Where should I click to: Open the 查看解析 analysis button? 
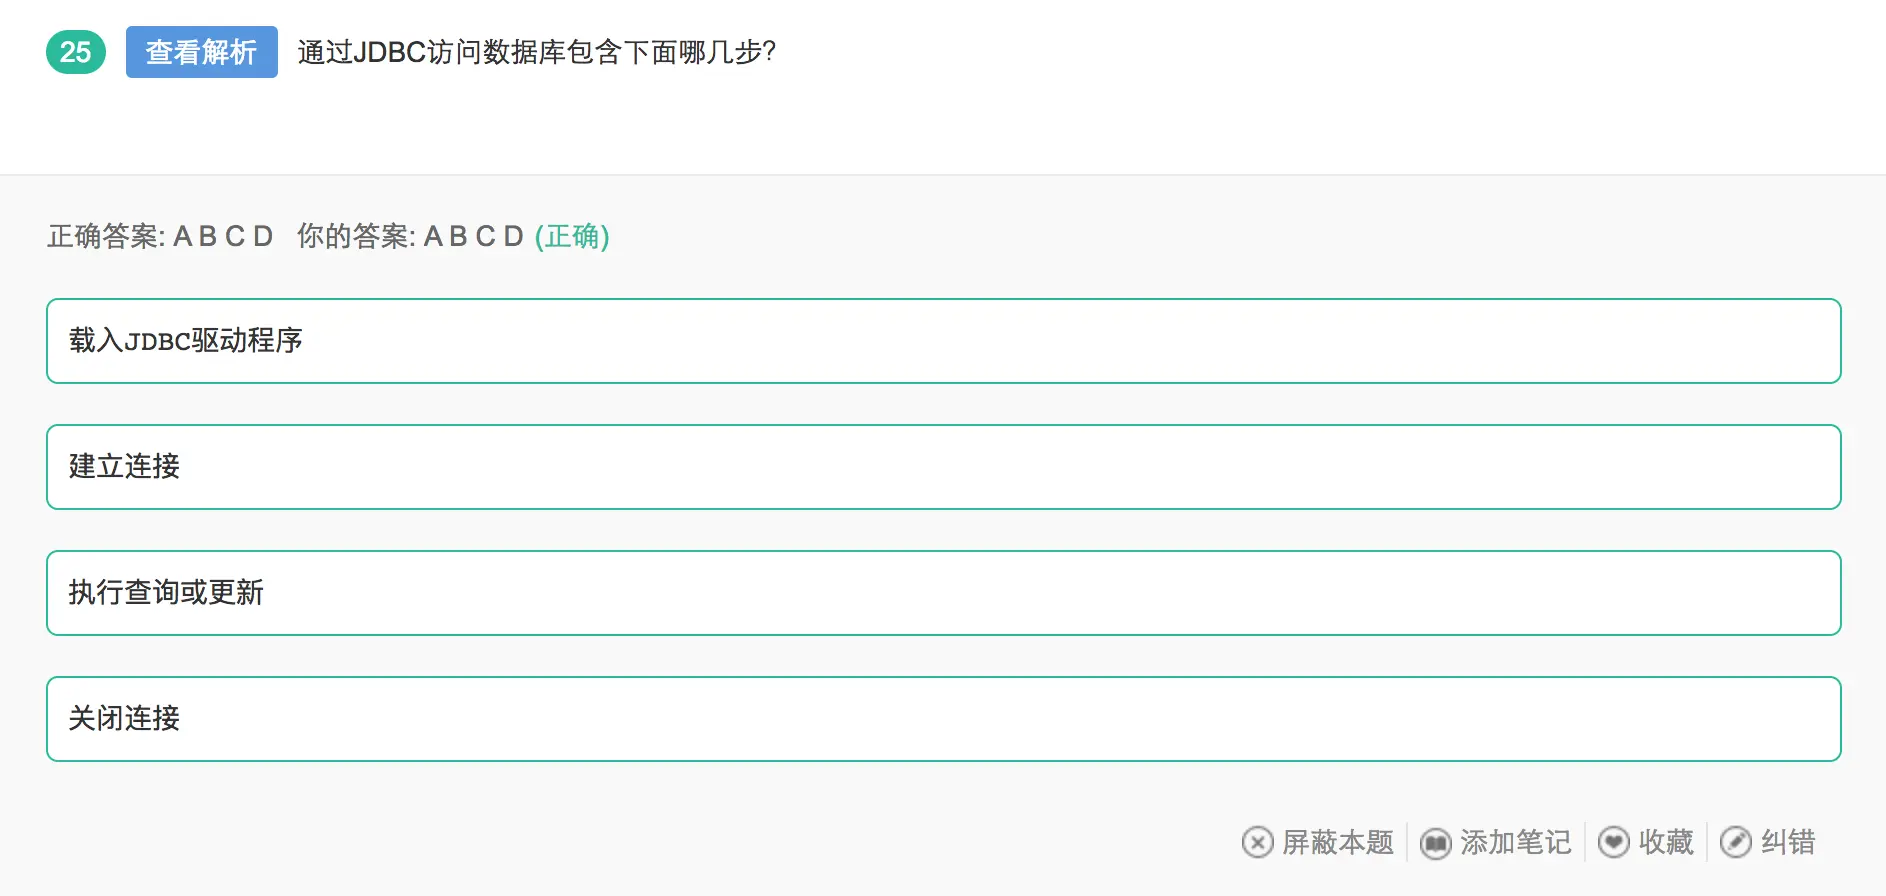pyautogui.click(x=201, y=52)
